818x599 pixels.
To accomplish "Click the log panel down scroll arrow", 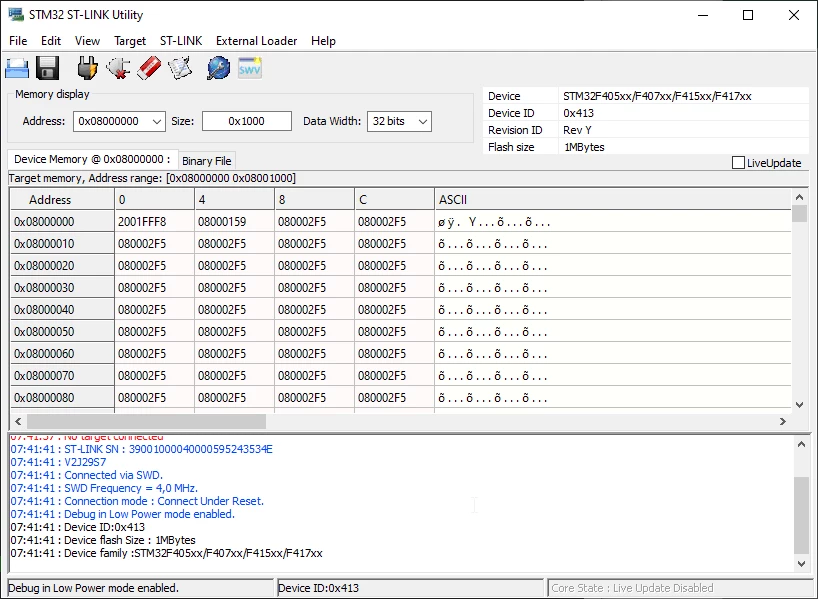I will point(801,564).
